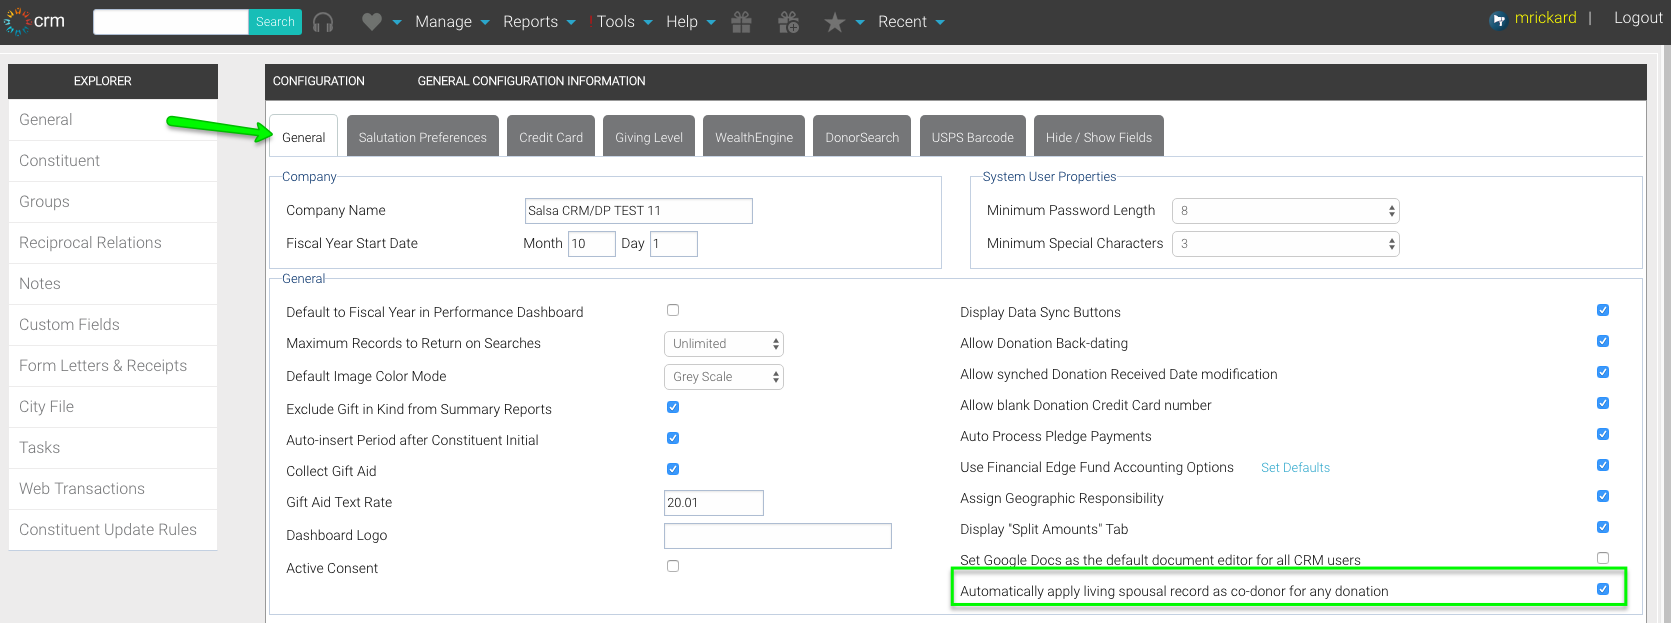Open City File in the Explorer
This screenshot has height=623, width=1671.
click(x=113, y=407)
